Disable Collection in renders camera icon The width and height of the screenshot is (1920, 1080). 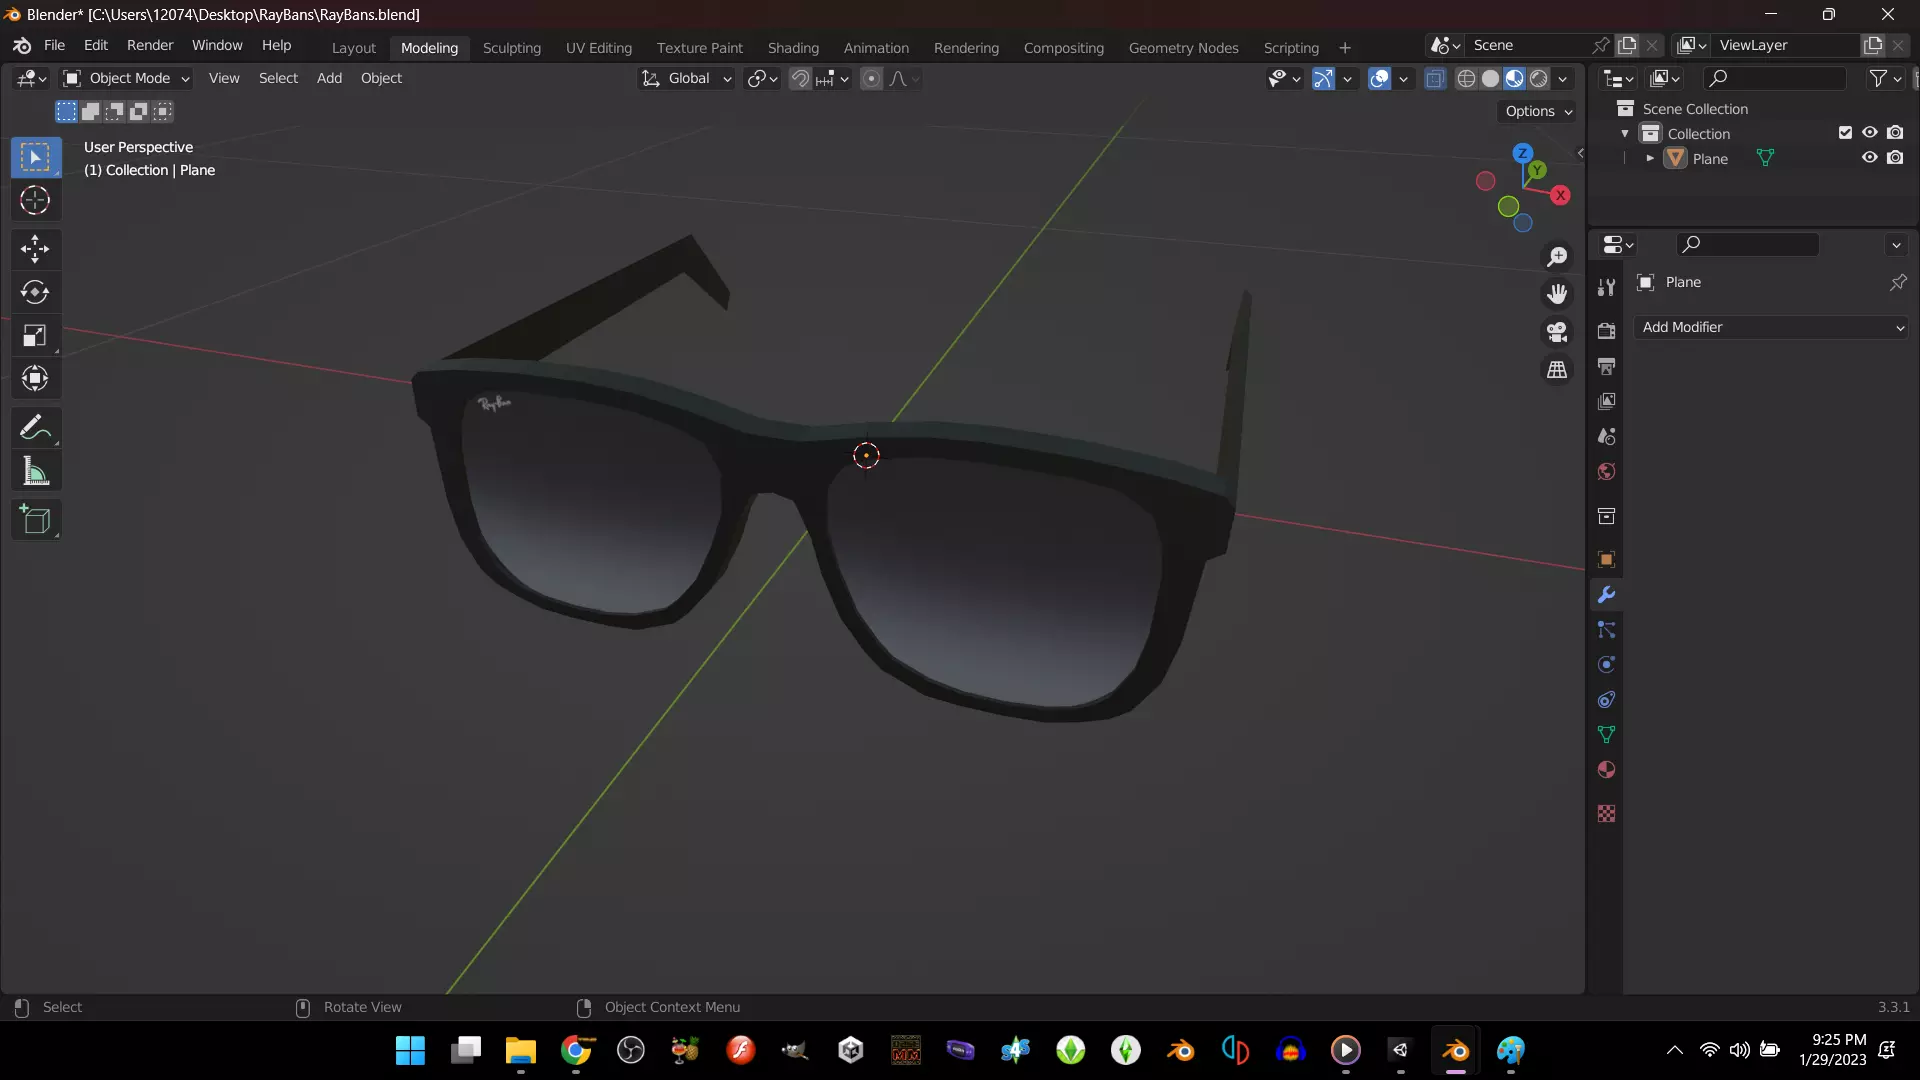1895,133
